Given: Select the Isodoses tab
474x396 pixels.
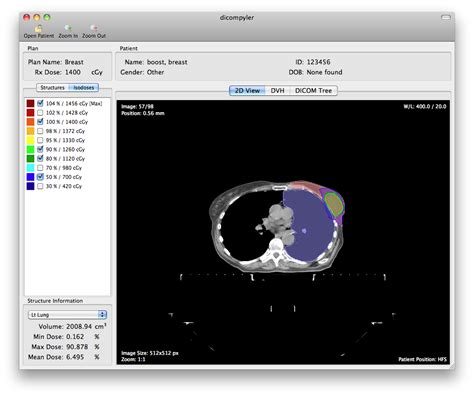Looking at the screenshot, I should click(84, 88).
